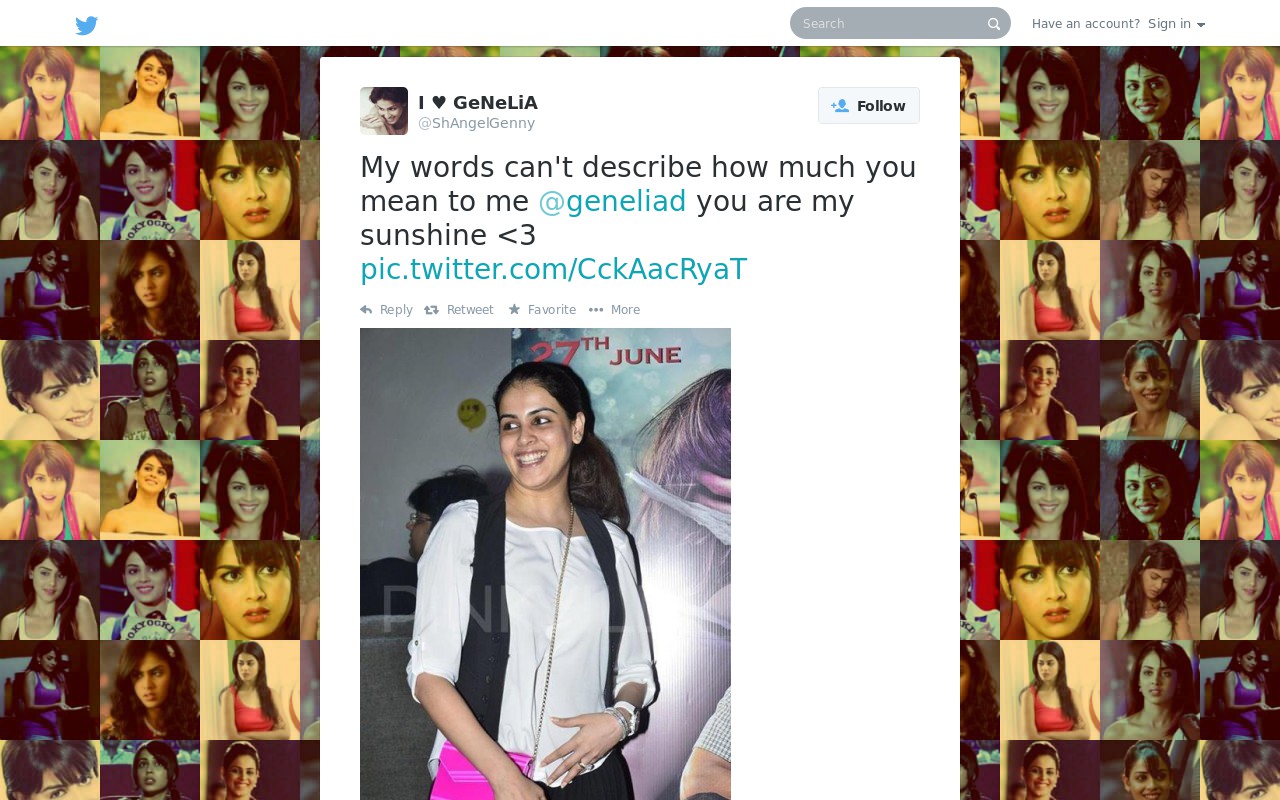
Task: Open the More options menu
Action: (614, 310)
